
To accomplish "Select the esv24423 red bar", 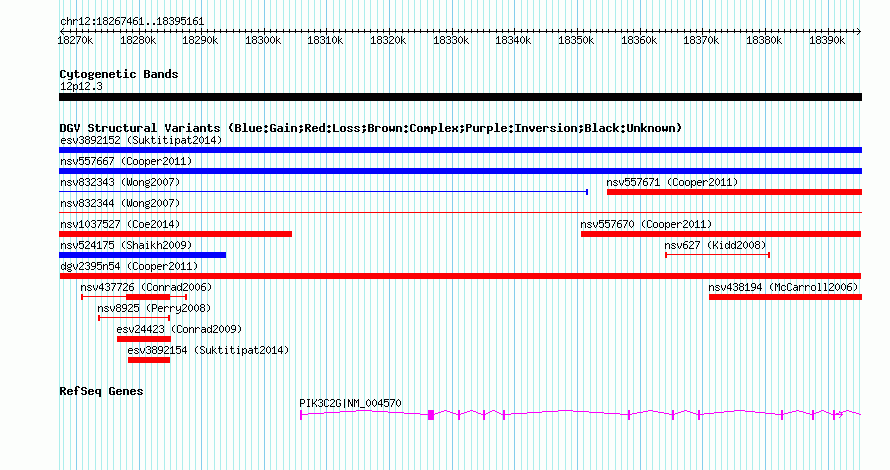I will (144, 339).
